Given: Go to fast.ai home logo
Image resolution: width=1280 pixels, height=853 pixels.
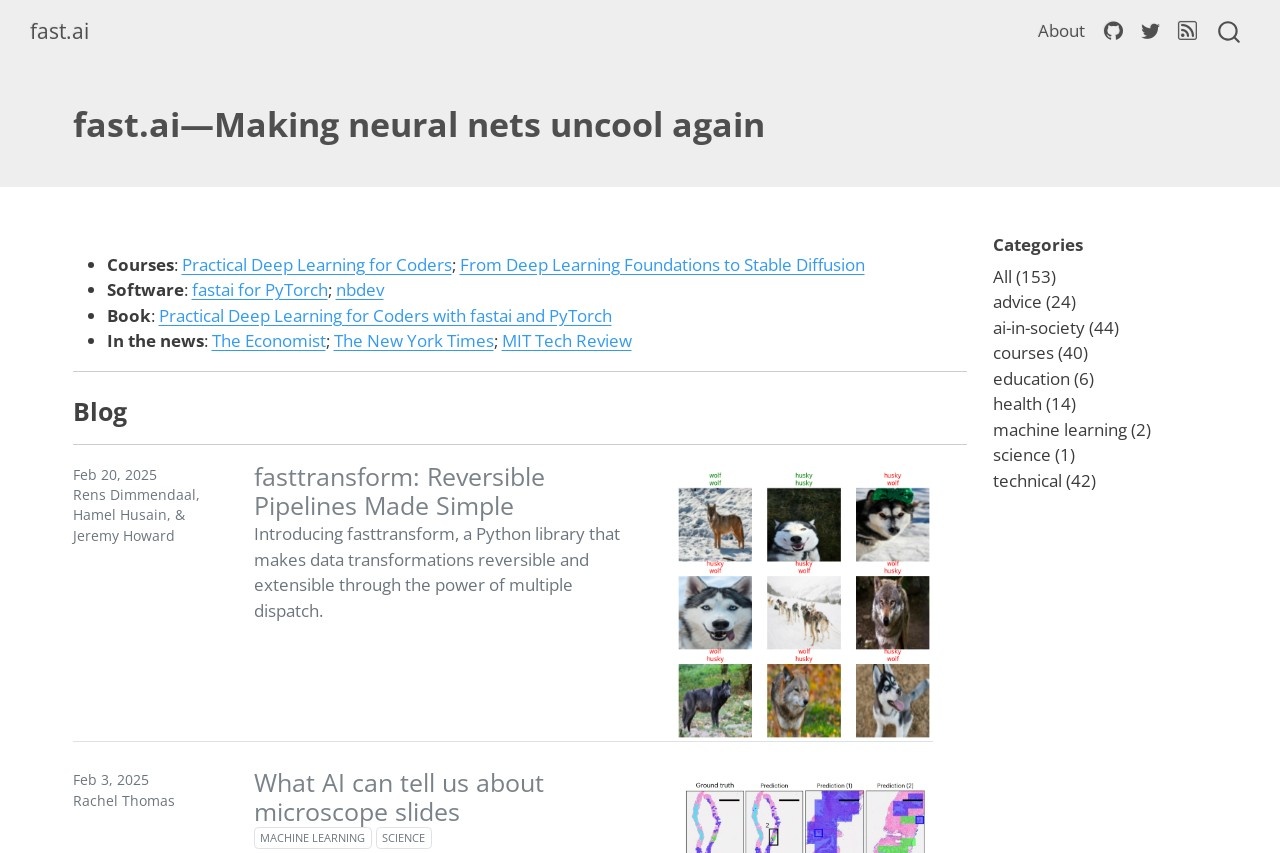Looking at the screenshot, I should (x=60, y=31).
